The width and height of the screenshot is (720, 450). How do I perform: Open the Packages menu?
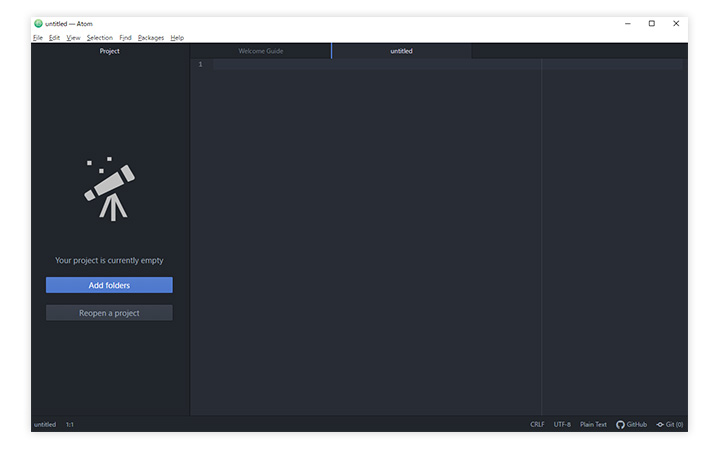pos(151,37)
